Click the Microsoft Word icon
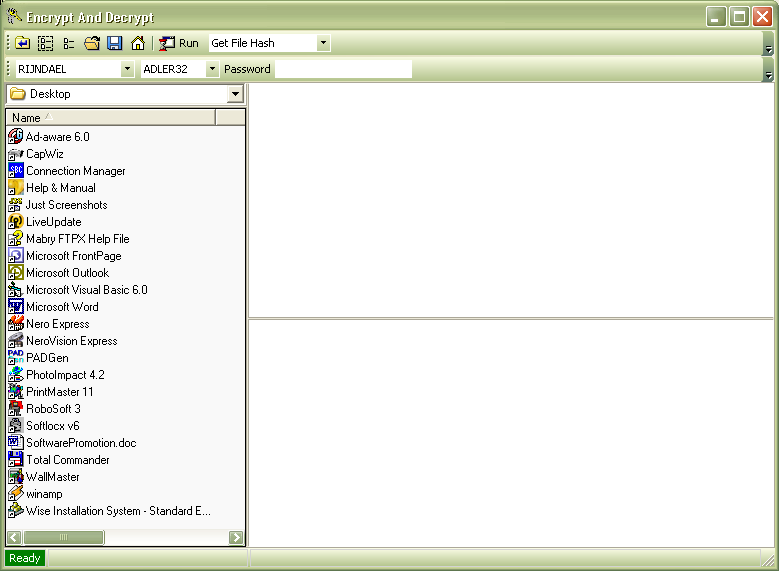This screenshot has height=571, width=779. (x=15, y=306)
